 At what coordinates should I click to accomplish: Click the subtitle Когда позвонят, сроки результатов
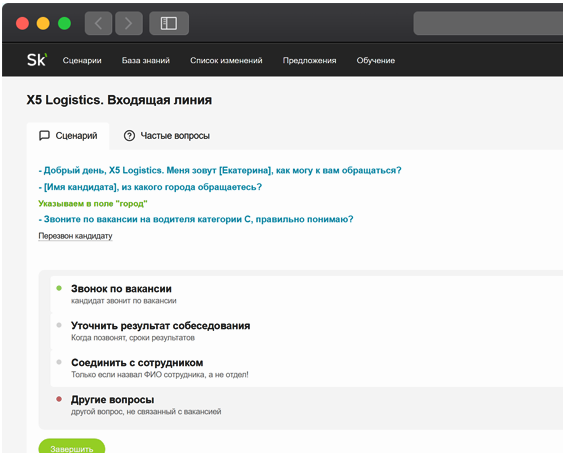coord(133,338)
